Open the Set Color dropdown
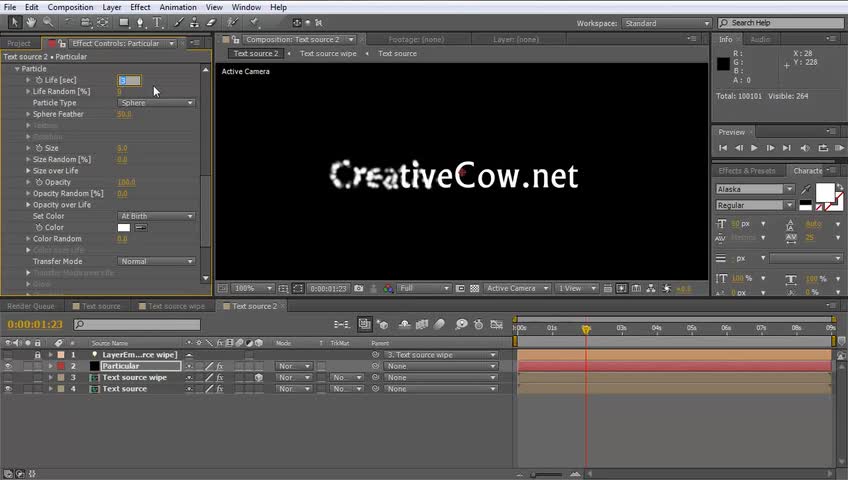The image size is (848, 480). (156, 216)
